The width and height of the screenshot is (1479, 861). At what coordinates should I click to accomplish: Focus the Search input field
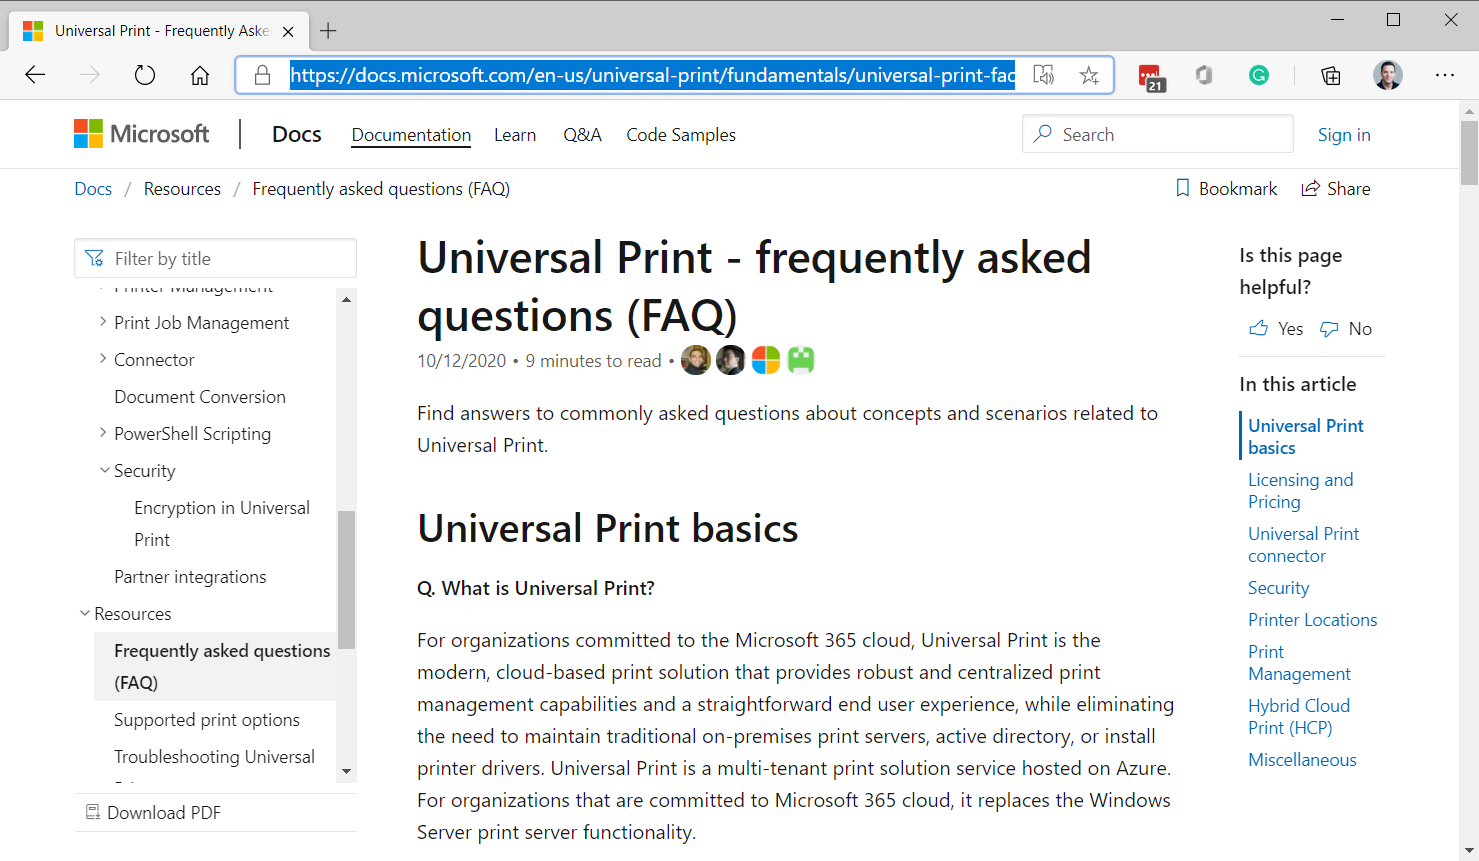1157,134
